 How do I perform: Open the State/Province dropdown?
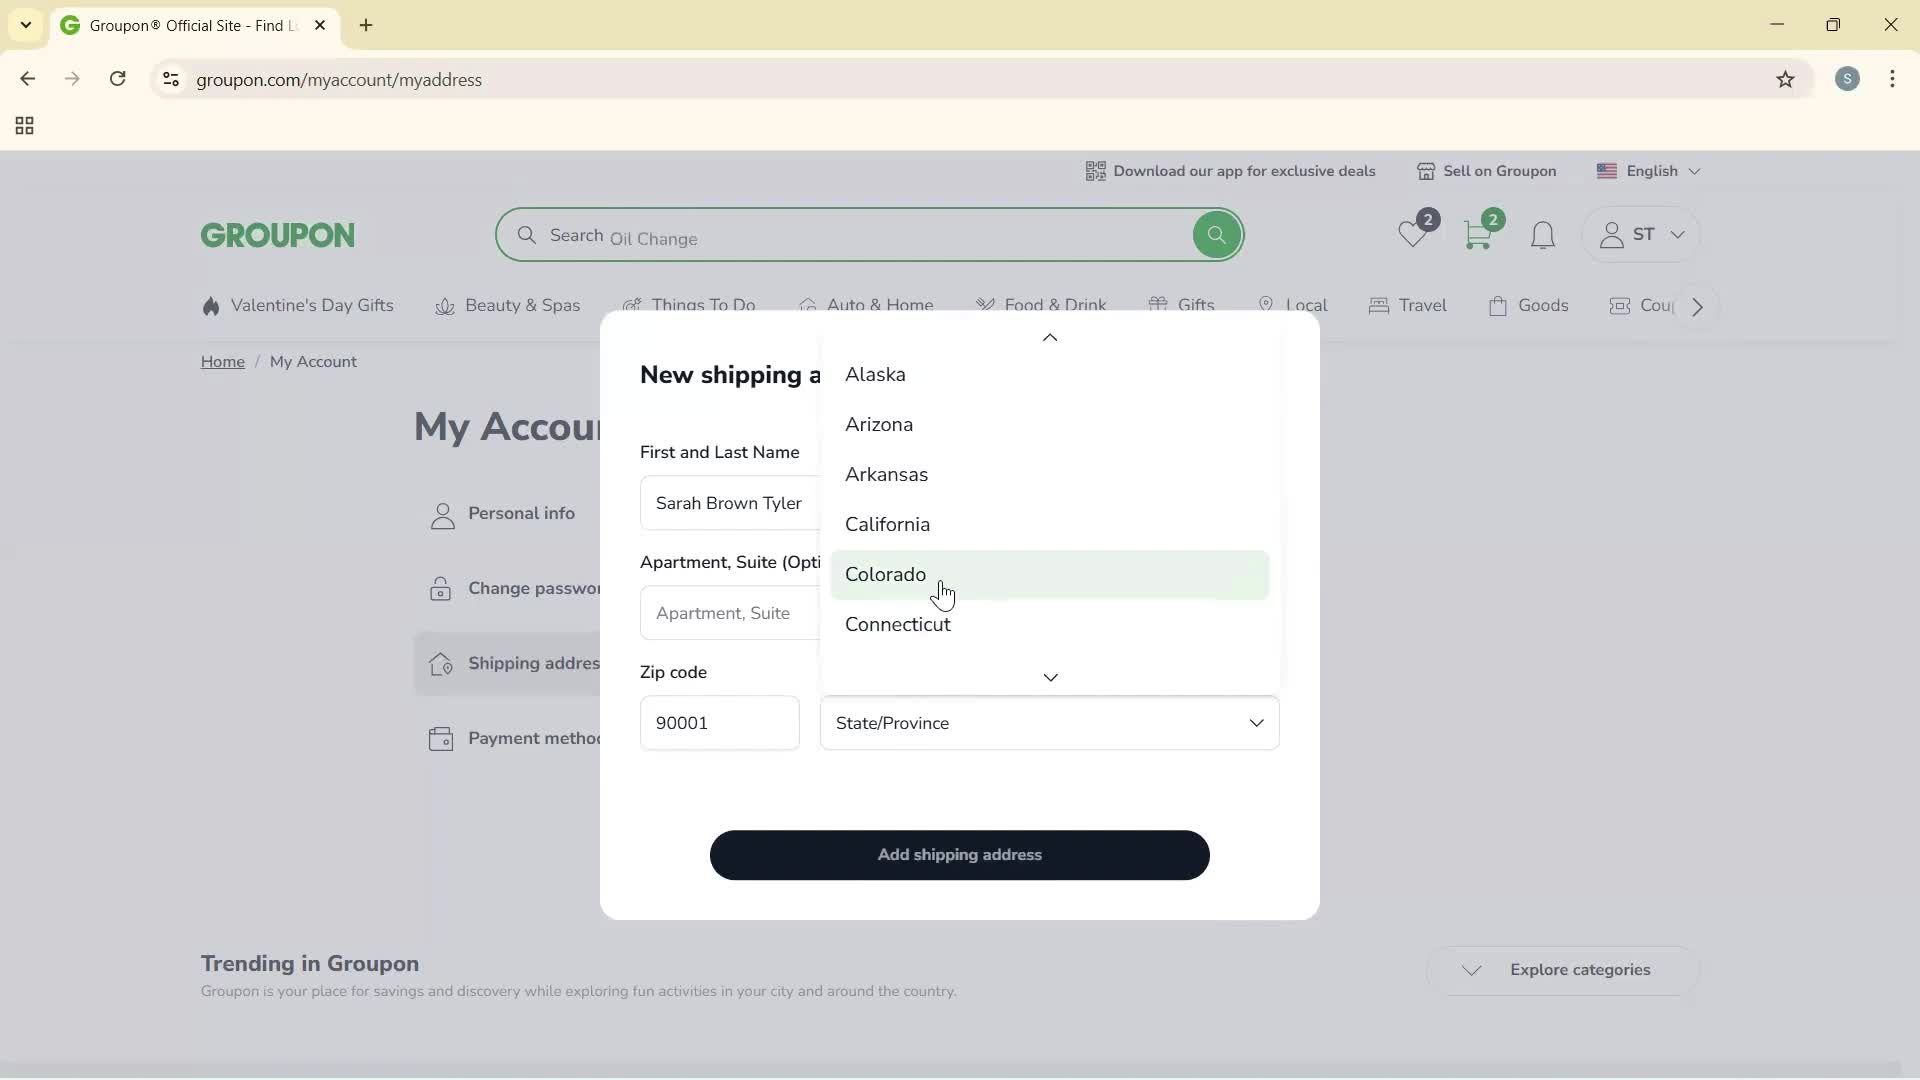(x=1049, y=723)
